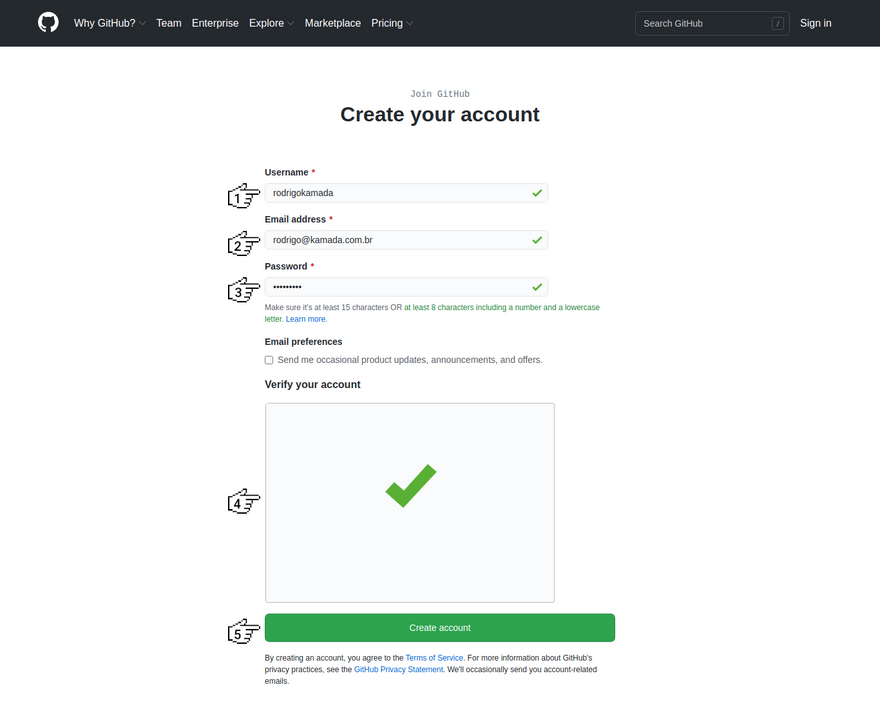Click the slash shortcut icon in search

777,23
